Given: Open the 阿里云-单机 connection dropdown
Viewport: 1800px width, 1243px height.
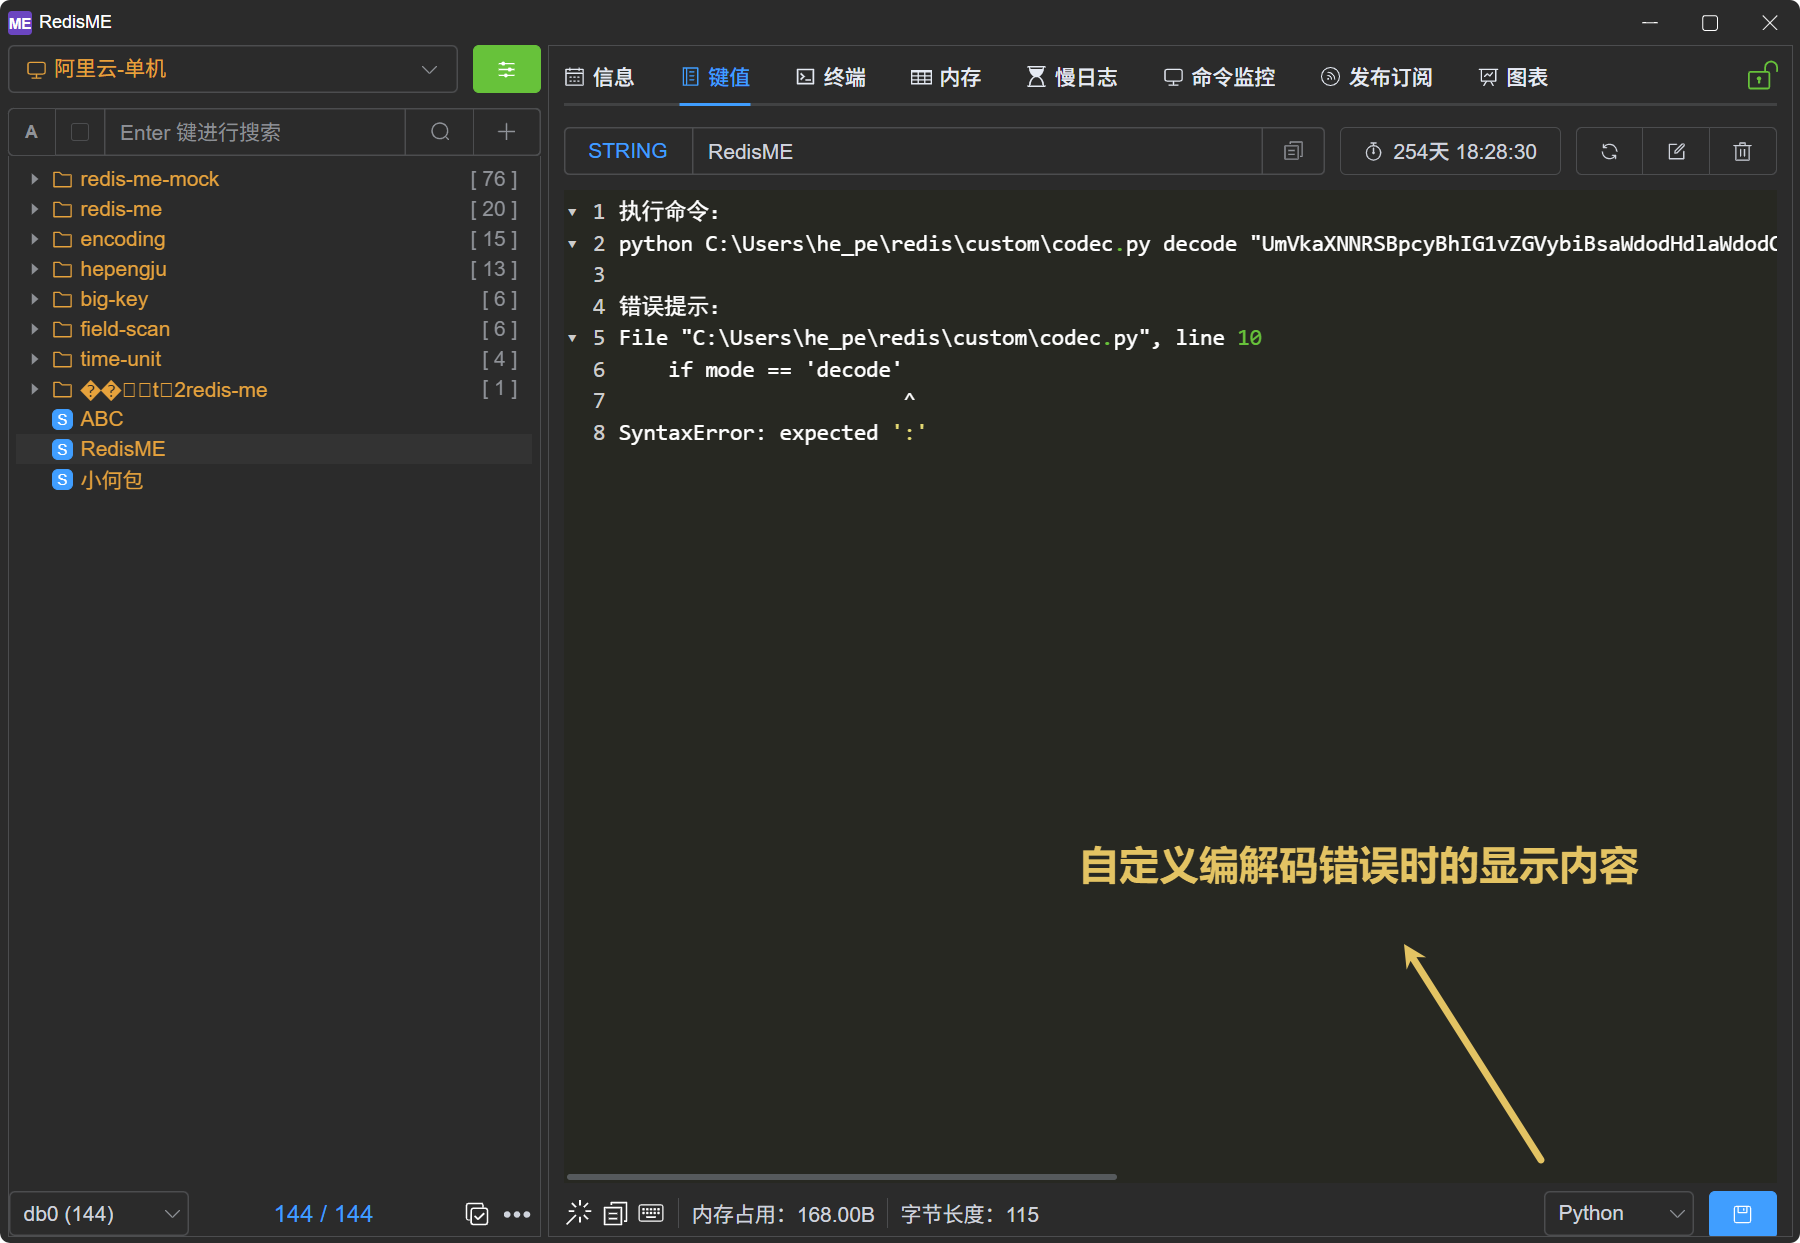Looking at the screenshot, I should 232,70.
